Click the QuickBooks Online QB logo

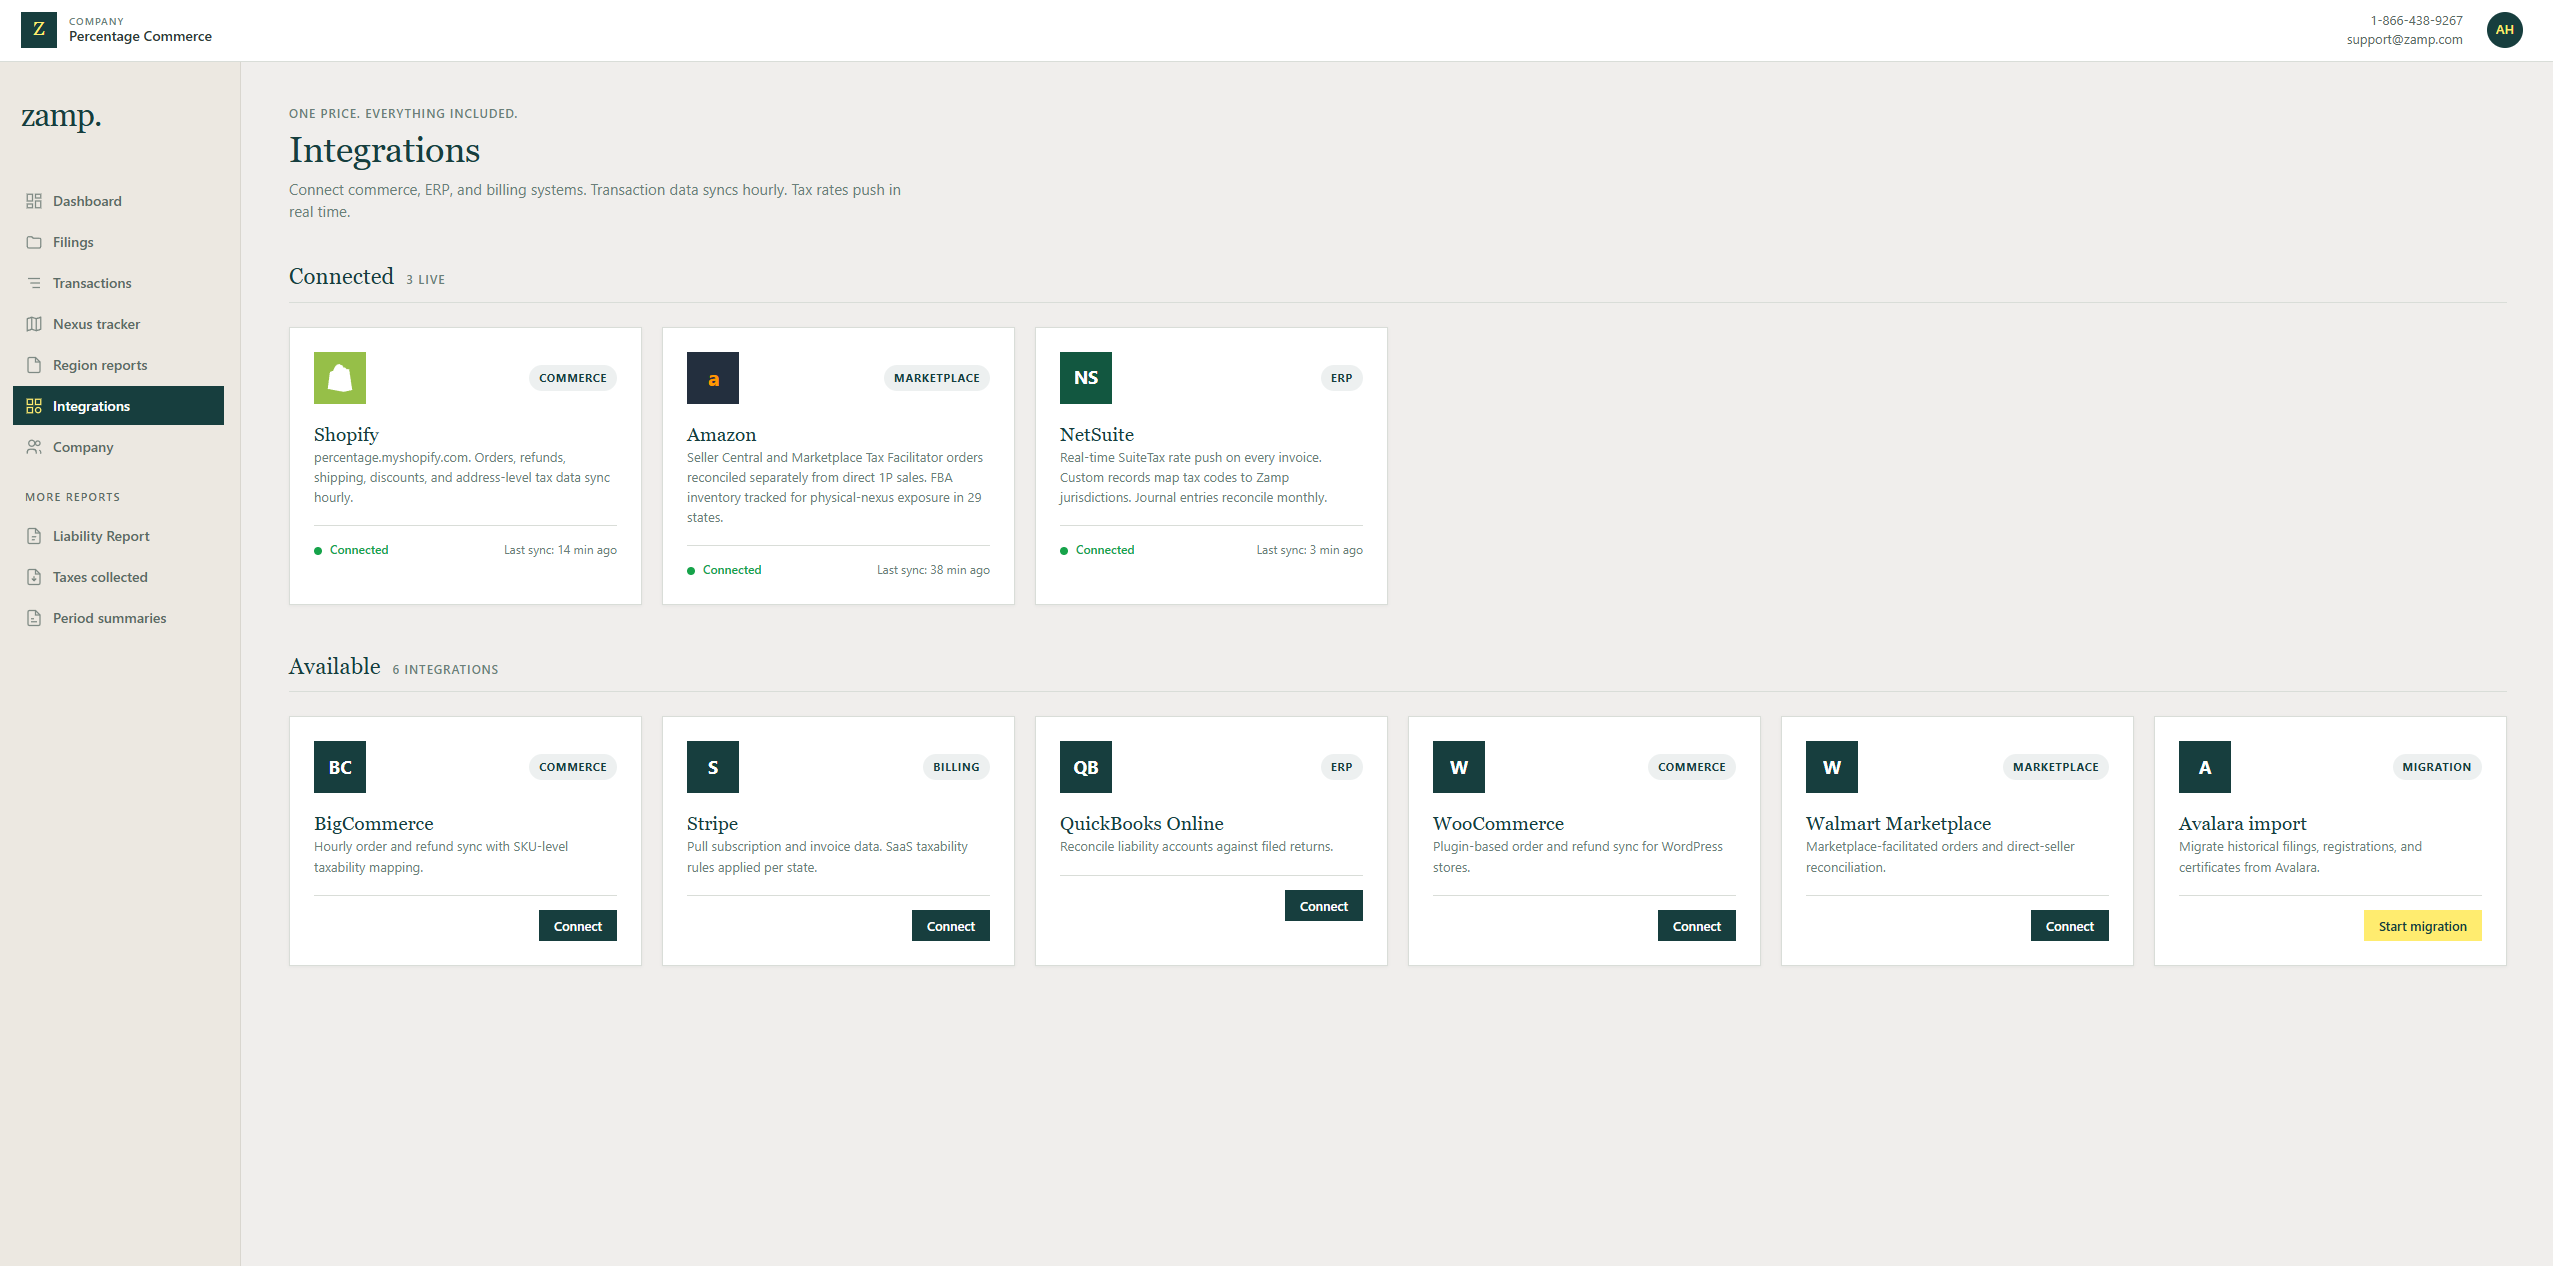point(1086,767)
